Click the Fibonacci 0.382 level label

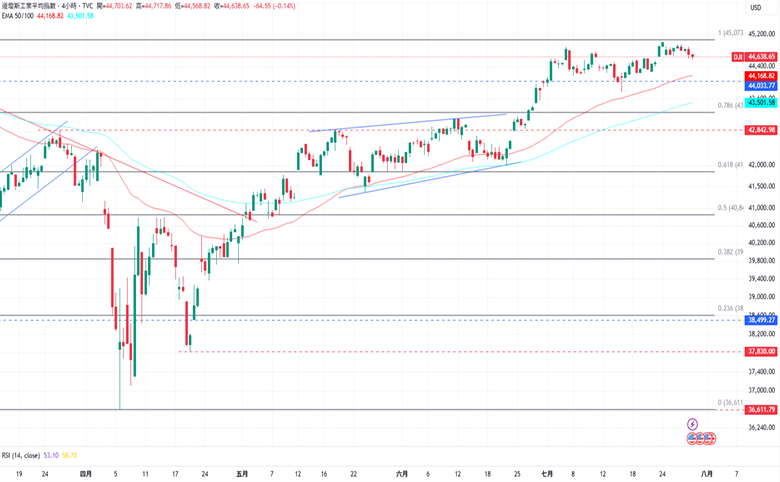730,252
